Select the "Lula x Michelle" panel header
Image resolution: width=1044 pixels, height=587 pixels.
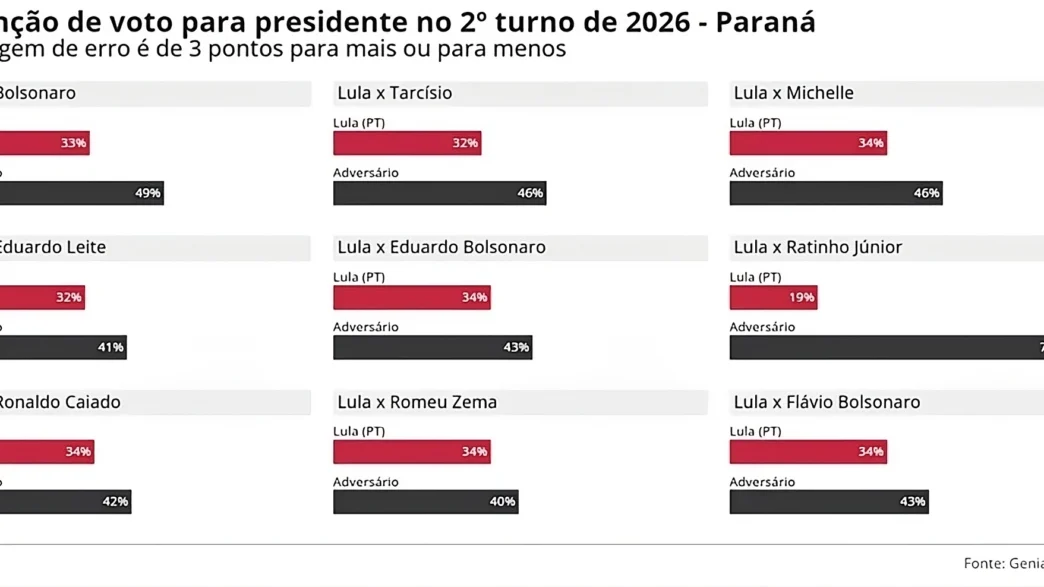point(794,93)
